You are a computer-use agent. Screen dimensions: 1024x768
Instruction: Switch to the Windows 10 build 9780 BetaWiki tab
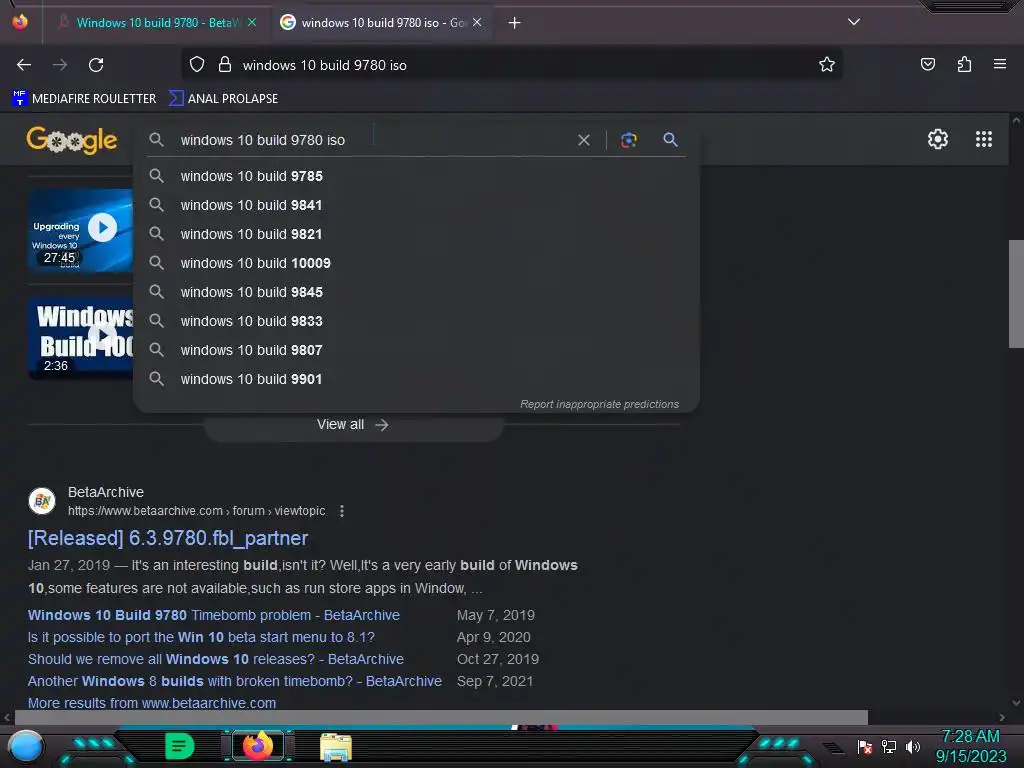157,23
